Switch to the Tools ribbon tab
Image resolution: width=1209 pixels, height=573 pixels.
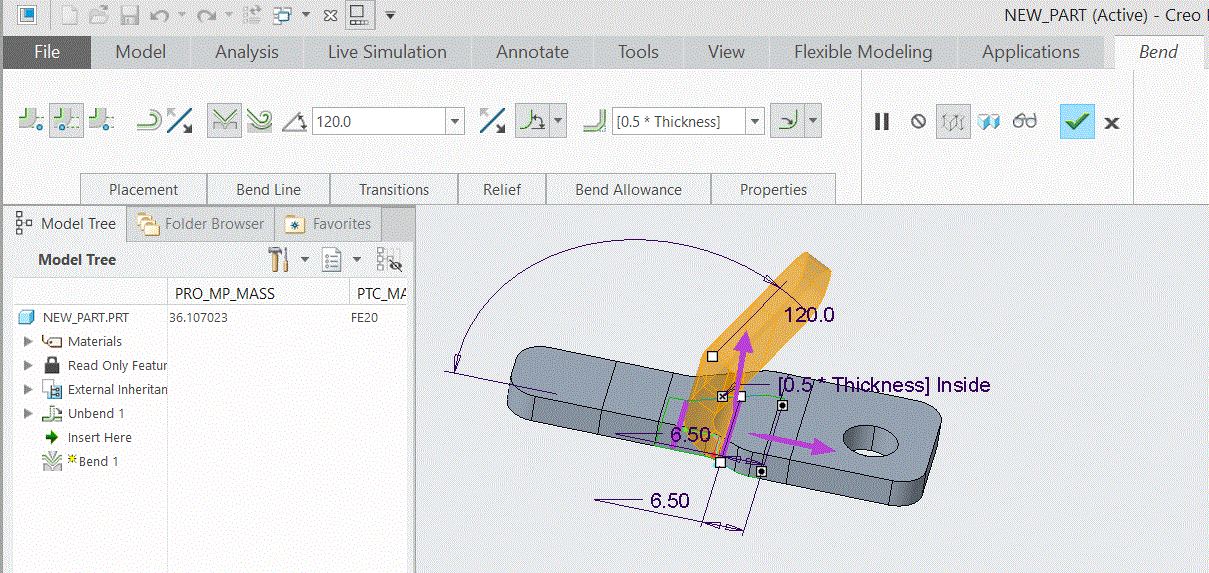[638, 52]
